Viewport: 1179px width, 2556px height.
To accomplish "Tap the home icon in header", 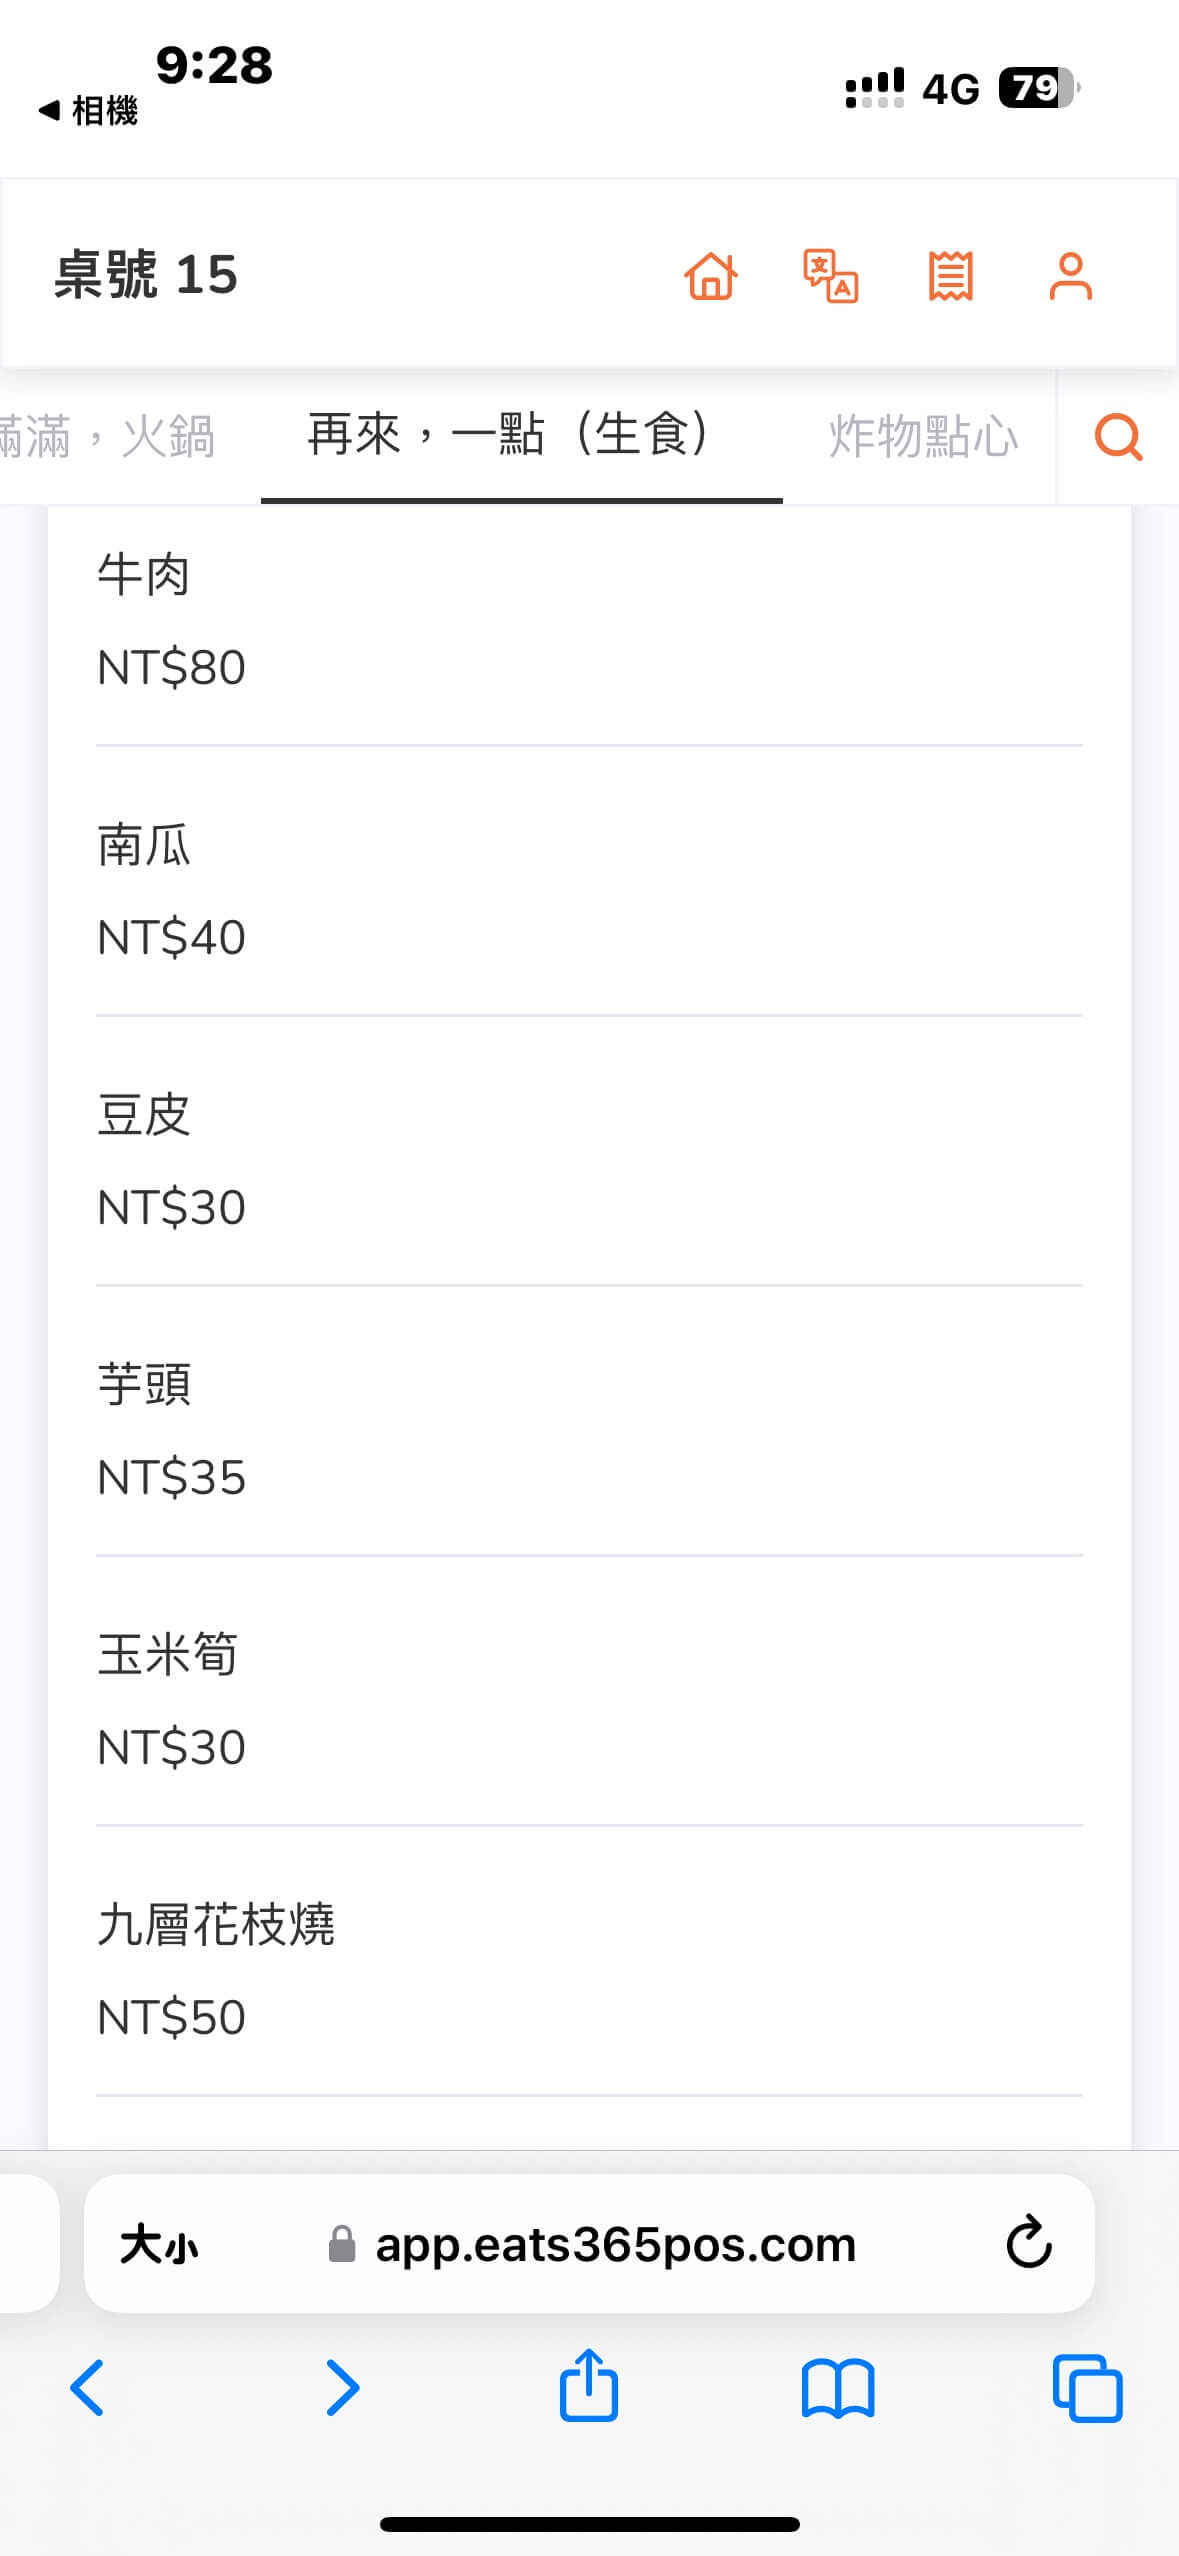I will (x=710, y=276).
